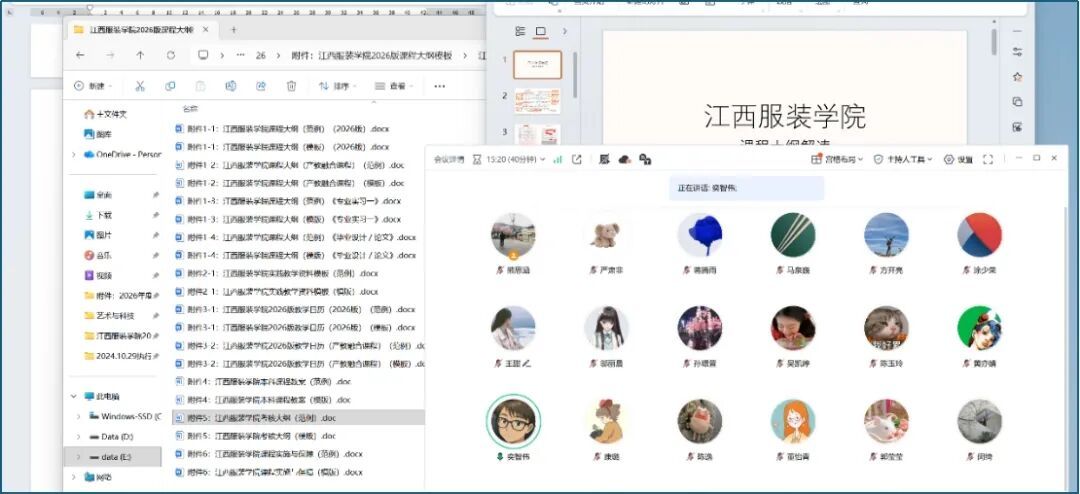
Task: Click breadcrumb 26 in Explorer address bar
Action: tap(260, 56)
